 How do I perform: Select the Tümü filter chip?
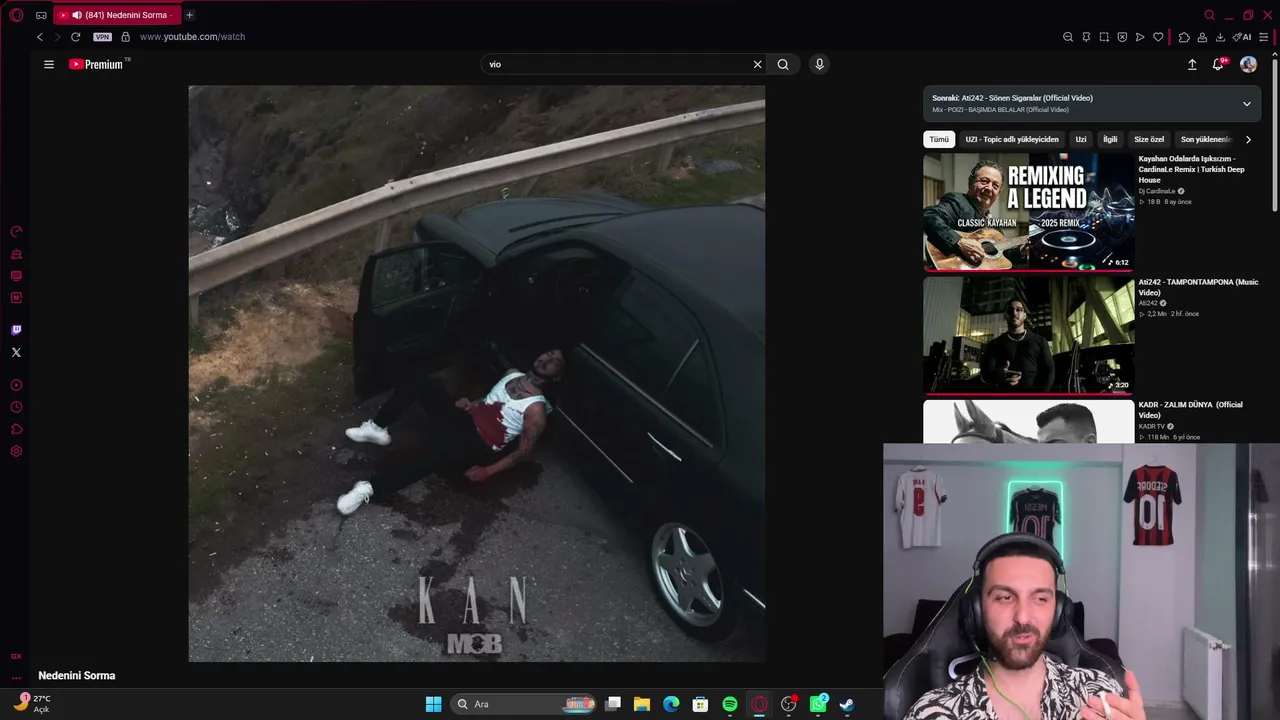[x=939, y=140]
